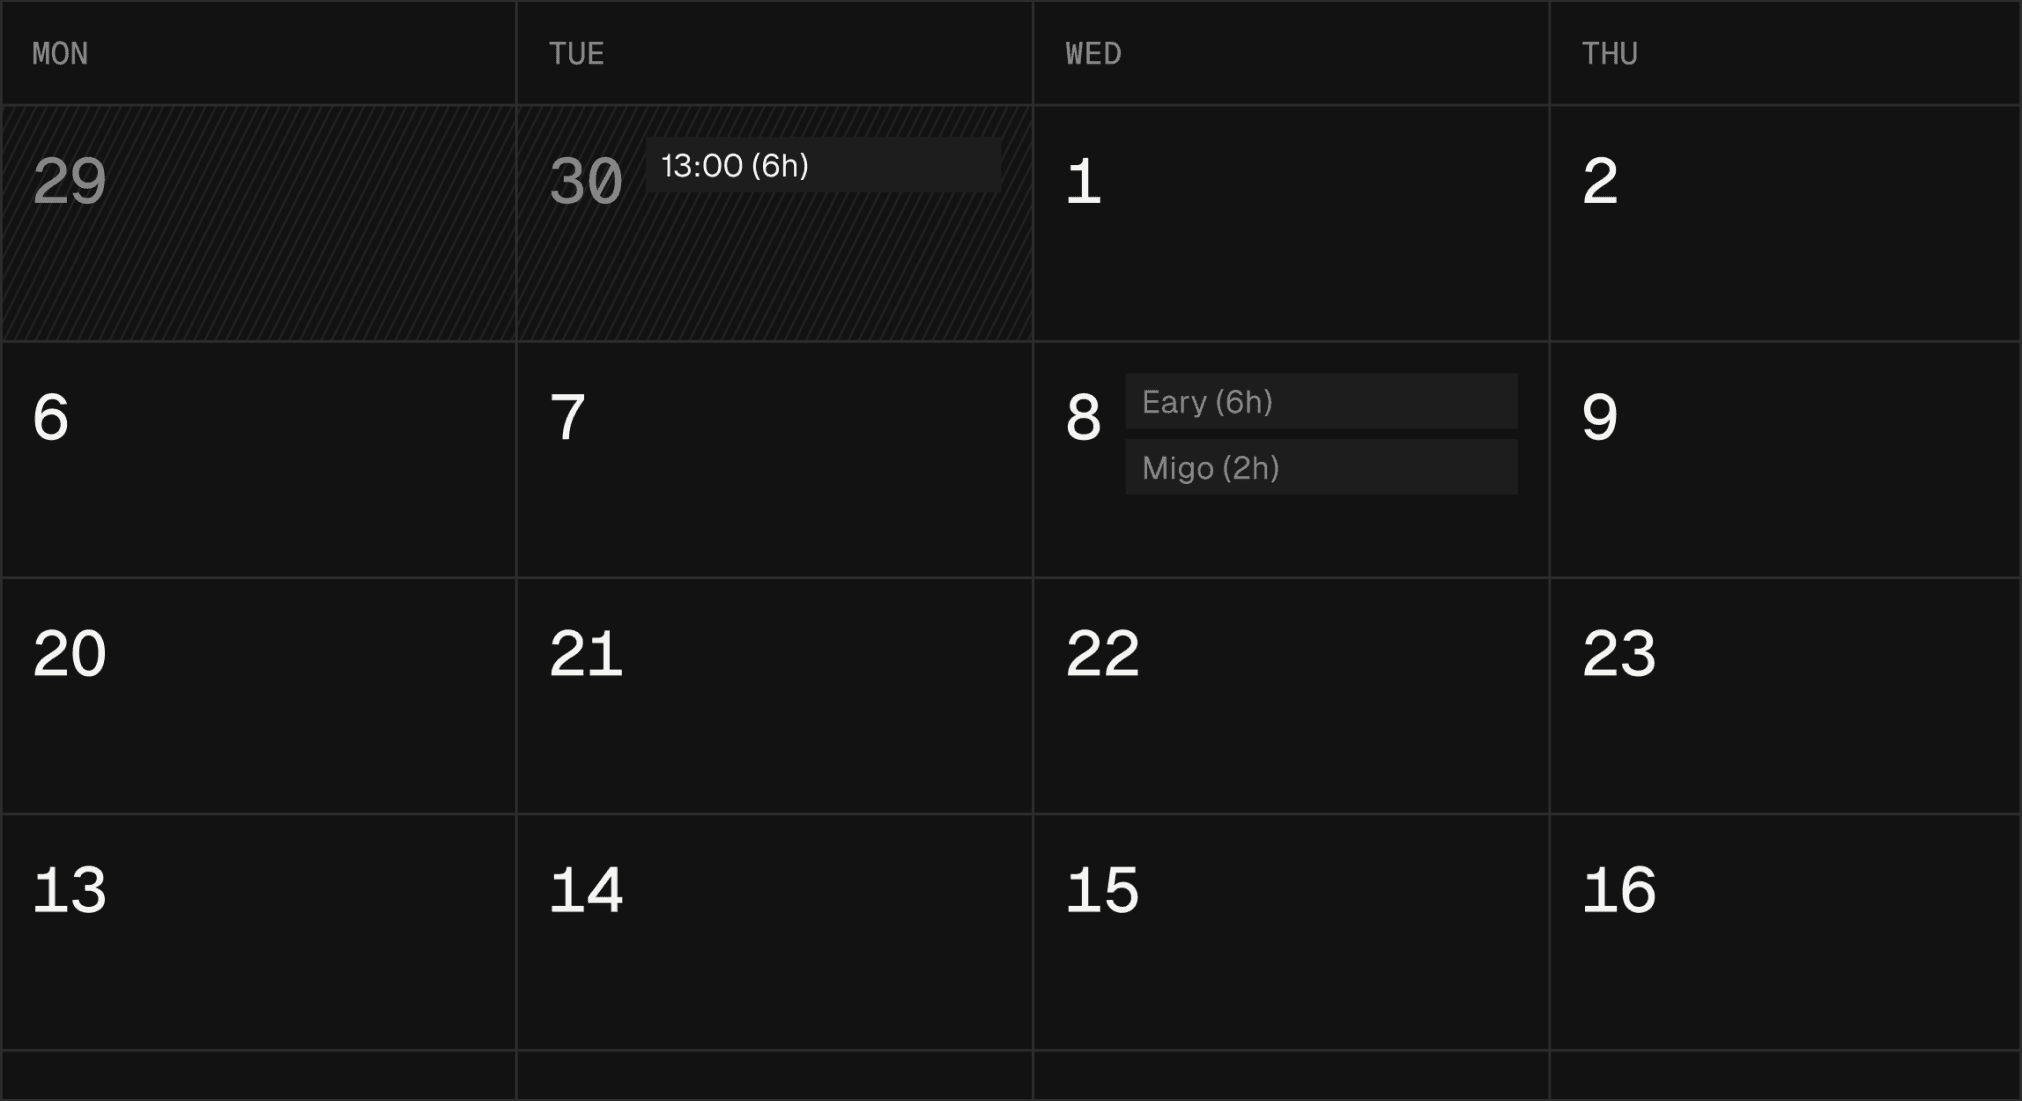
Task: Select the day 13 cell
Action: click(x=258, y=932)
